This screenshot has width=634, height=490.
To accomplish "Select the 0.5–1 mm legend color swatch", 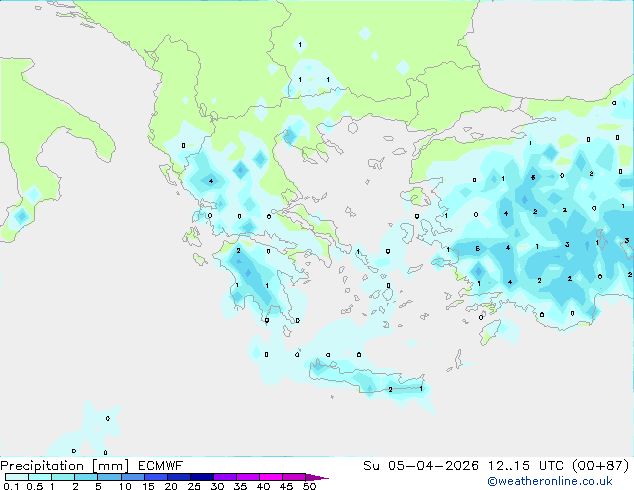I will tap(40, 477).
